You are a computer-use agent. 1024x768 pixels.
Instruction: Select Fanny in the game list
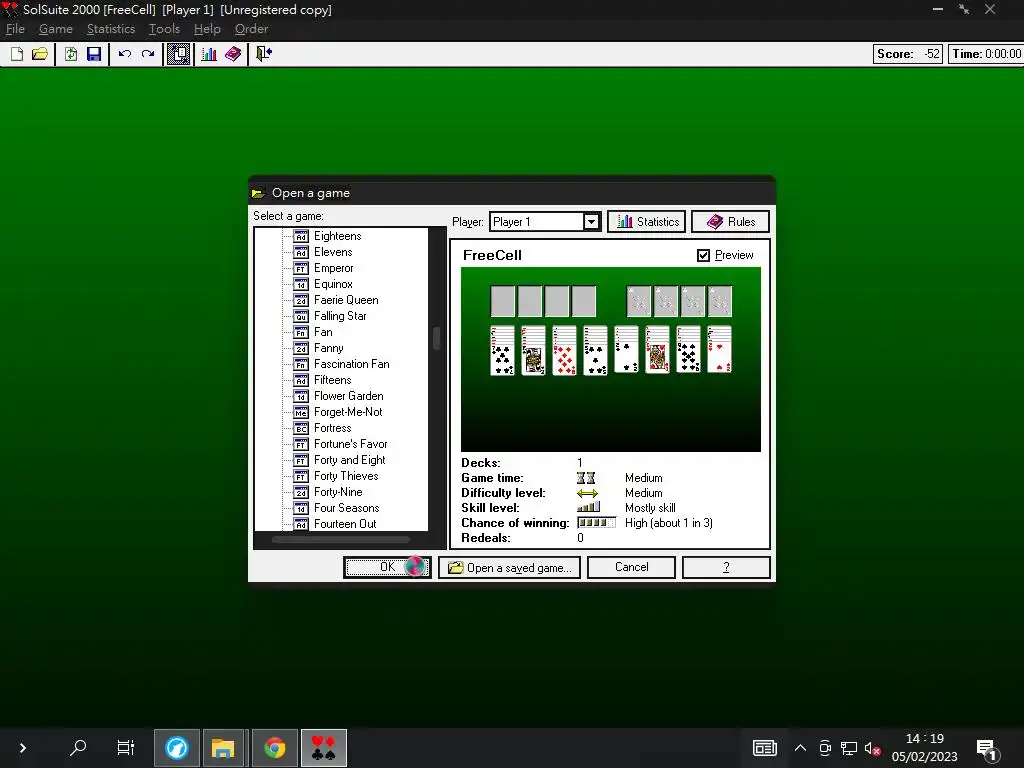coord(328,348)
